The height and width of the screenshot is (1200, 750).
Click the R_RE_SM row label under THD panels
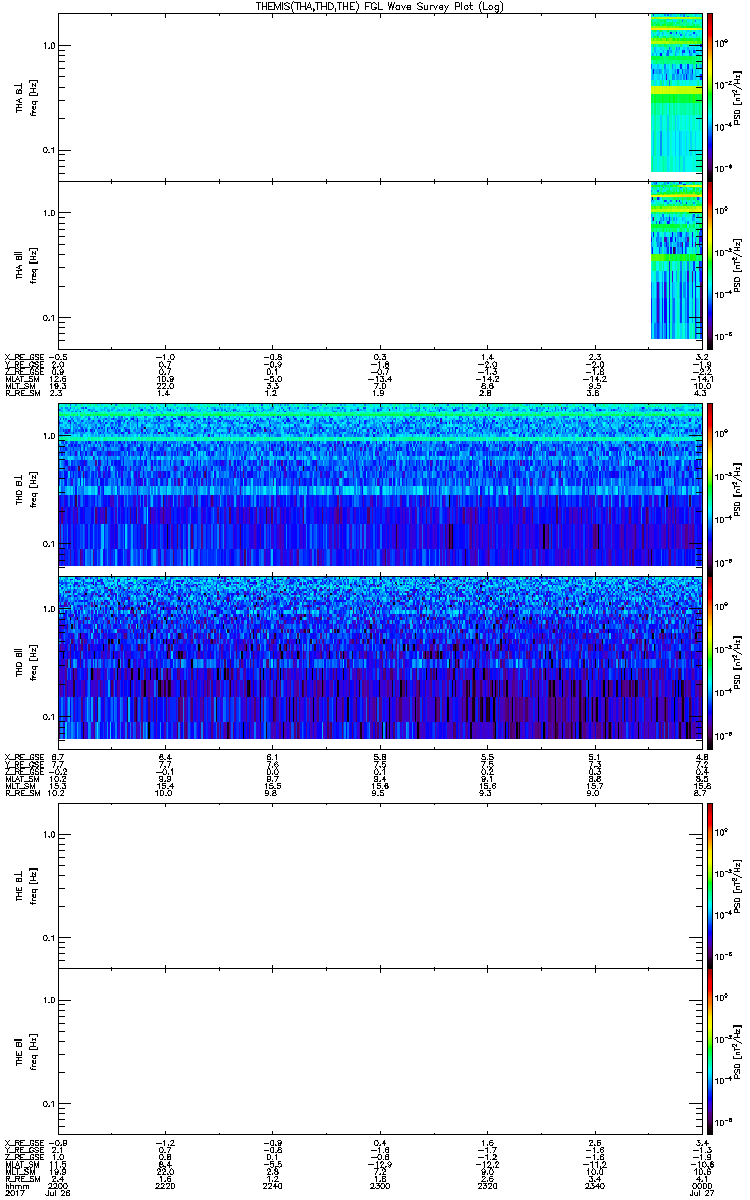point(21,794)
